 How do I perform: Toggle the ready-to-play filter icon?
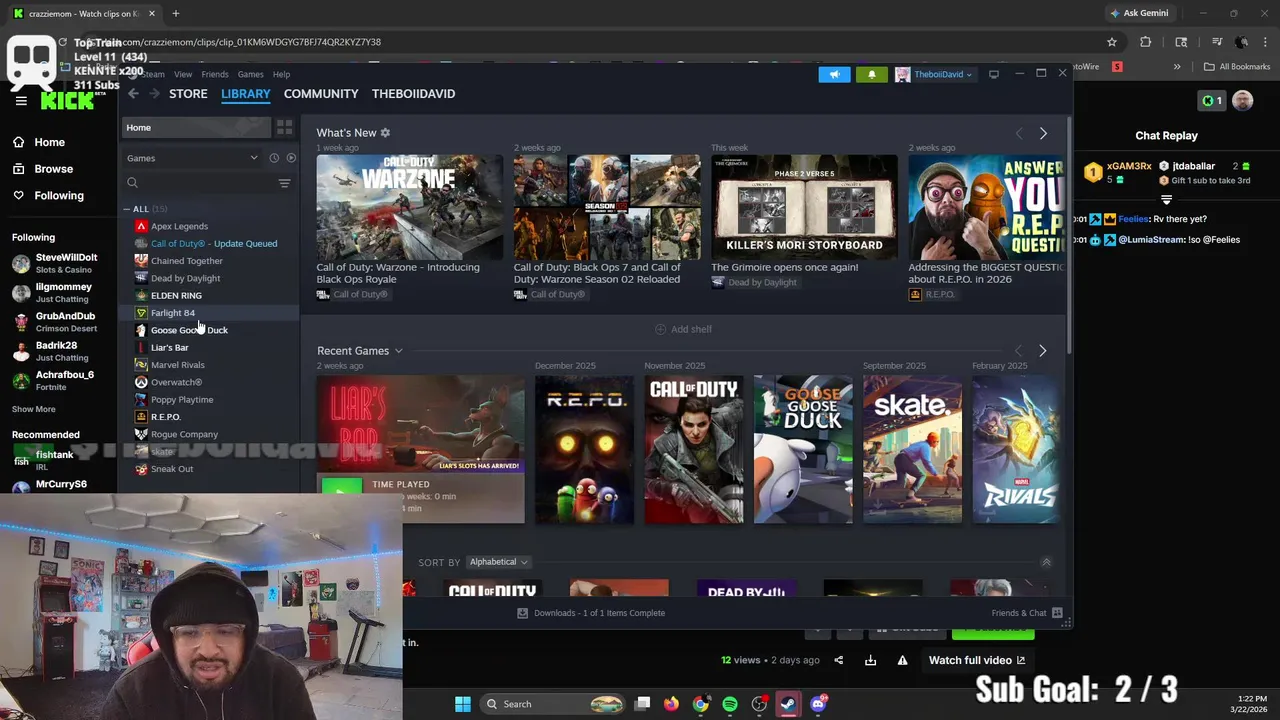pos(291,158)
